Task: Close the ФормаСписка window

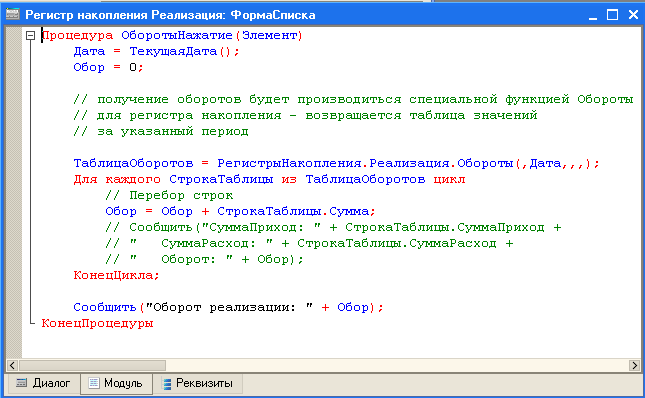Action: pos(633,15)
